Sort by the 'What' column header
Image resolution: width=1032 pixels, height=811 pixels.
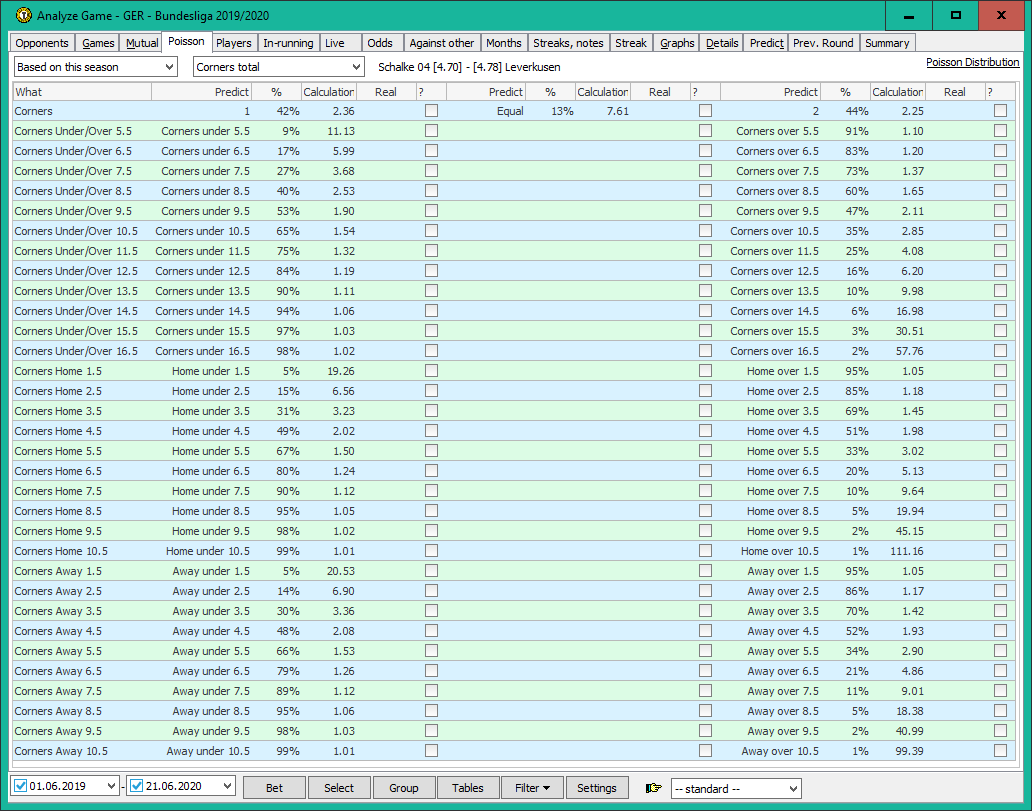coord(80,92)
